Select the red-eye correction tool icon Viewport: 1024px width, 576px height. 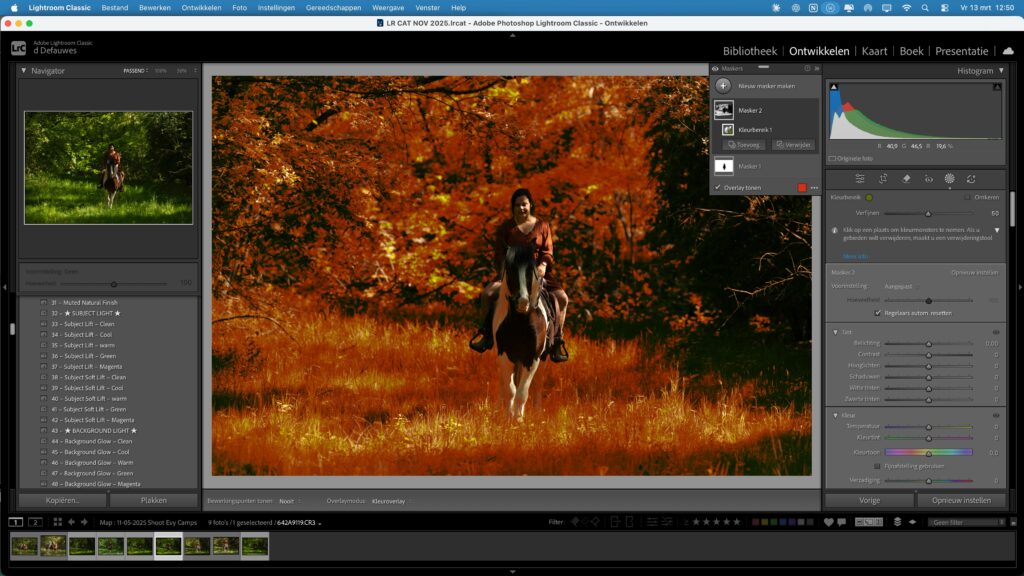pyautogui.click(x=930, y=178)
